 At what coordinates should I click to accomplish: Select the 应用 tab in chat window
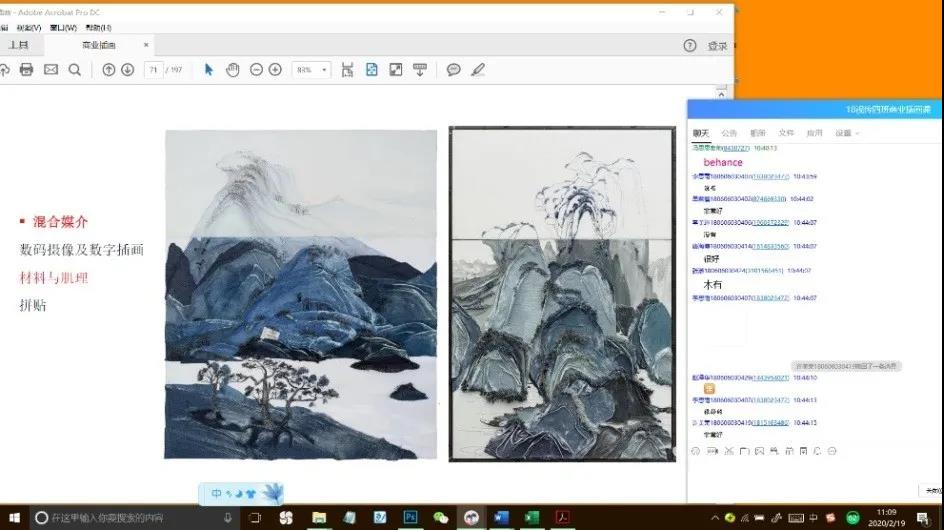click(815, 133)
